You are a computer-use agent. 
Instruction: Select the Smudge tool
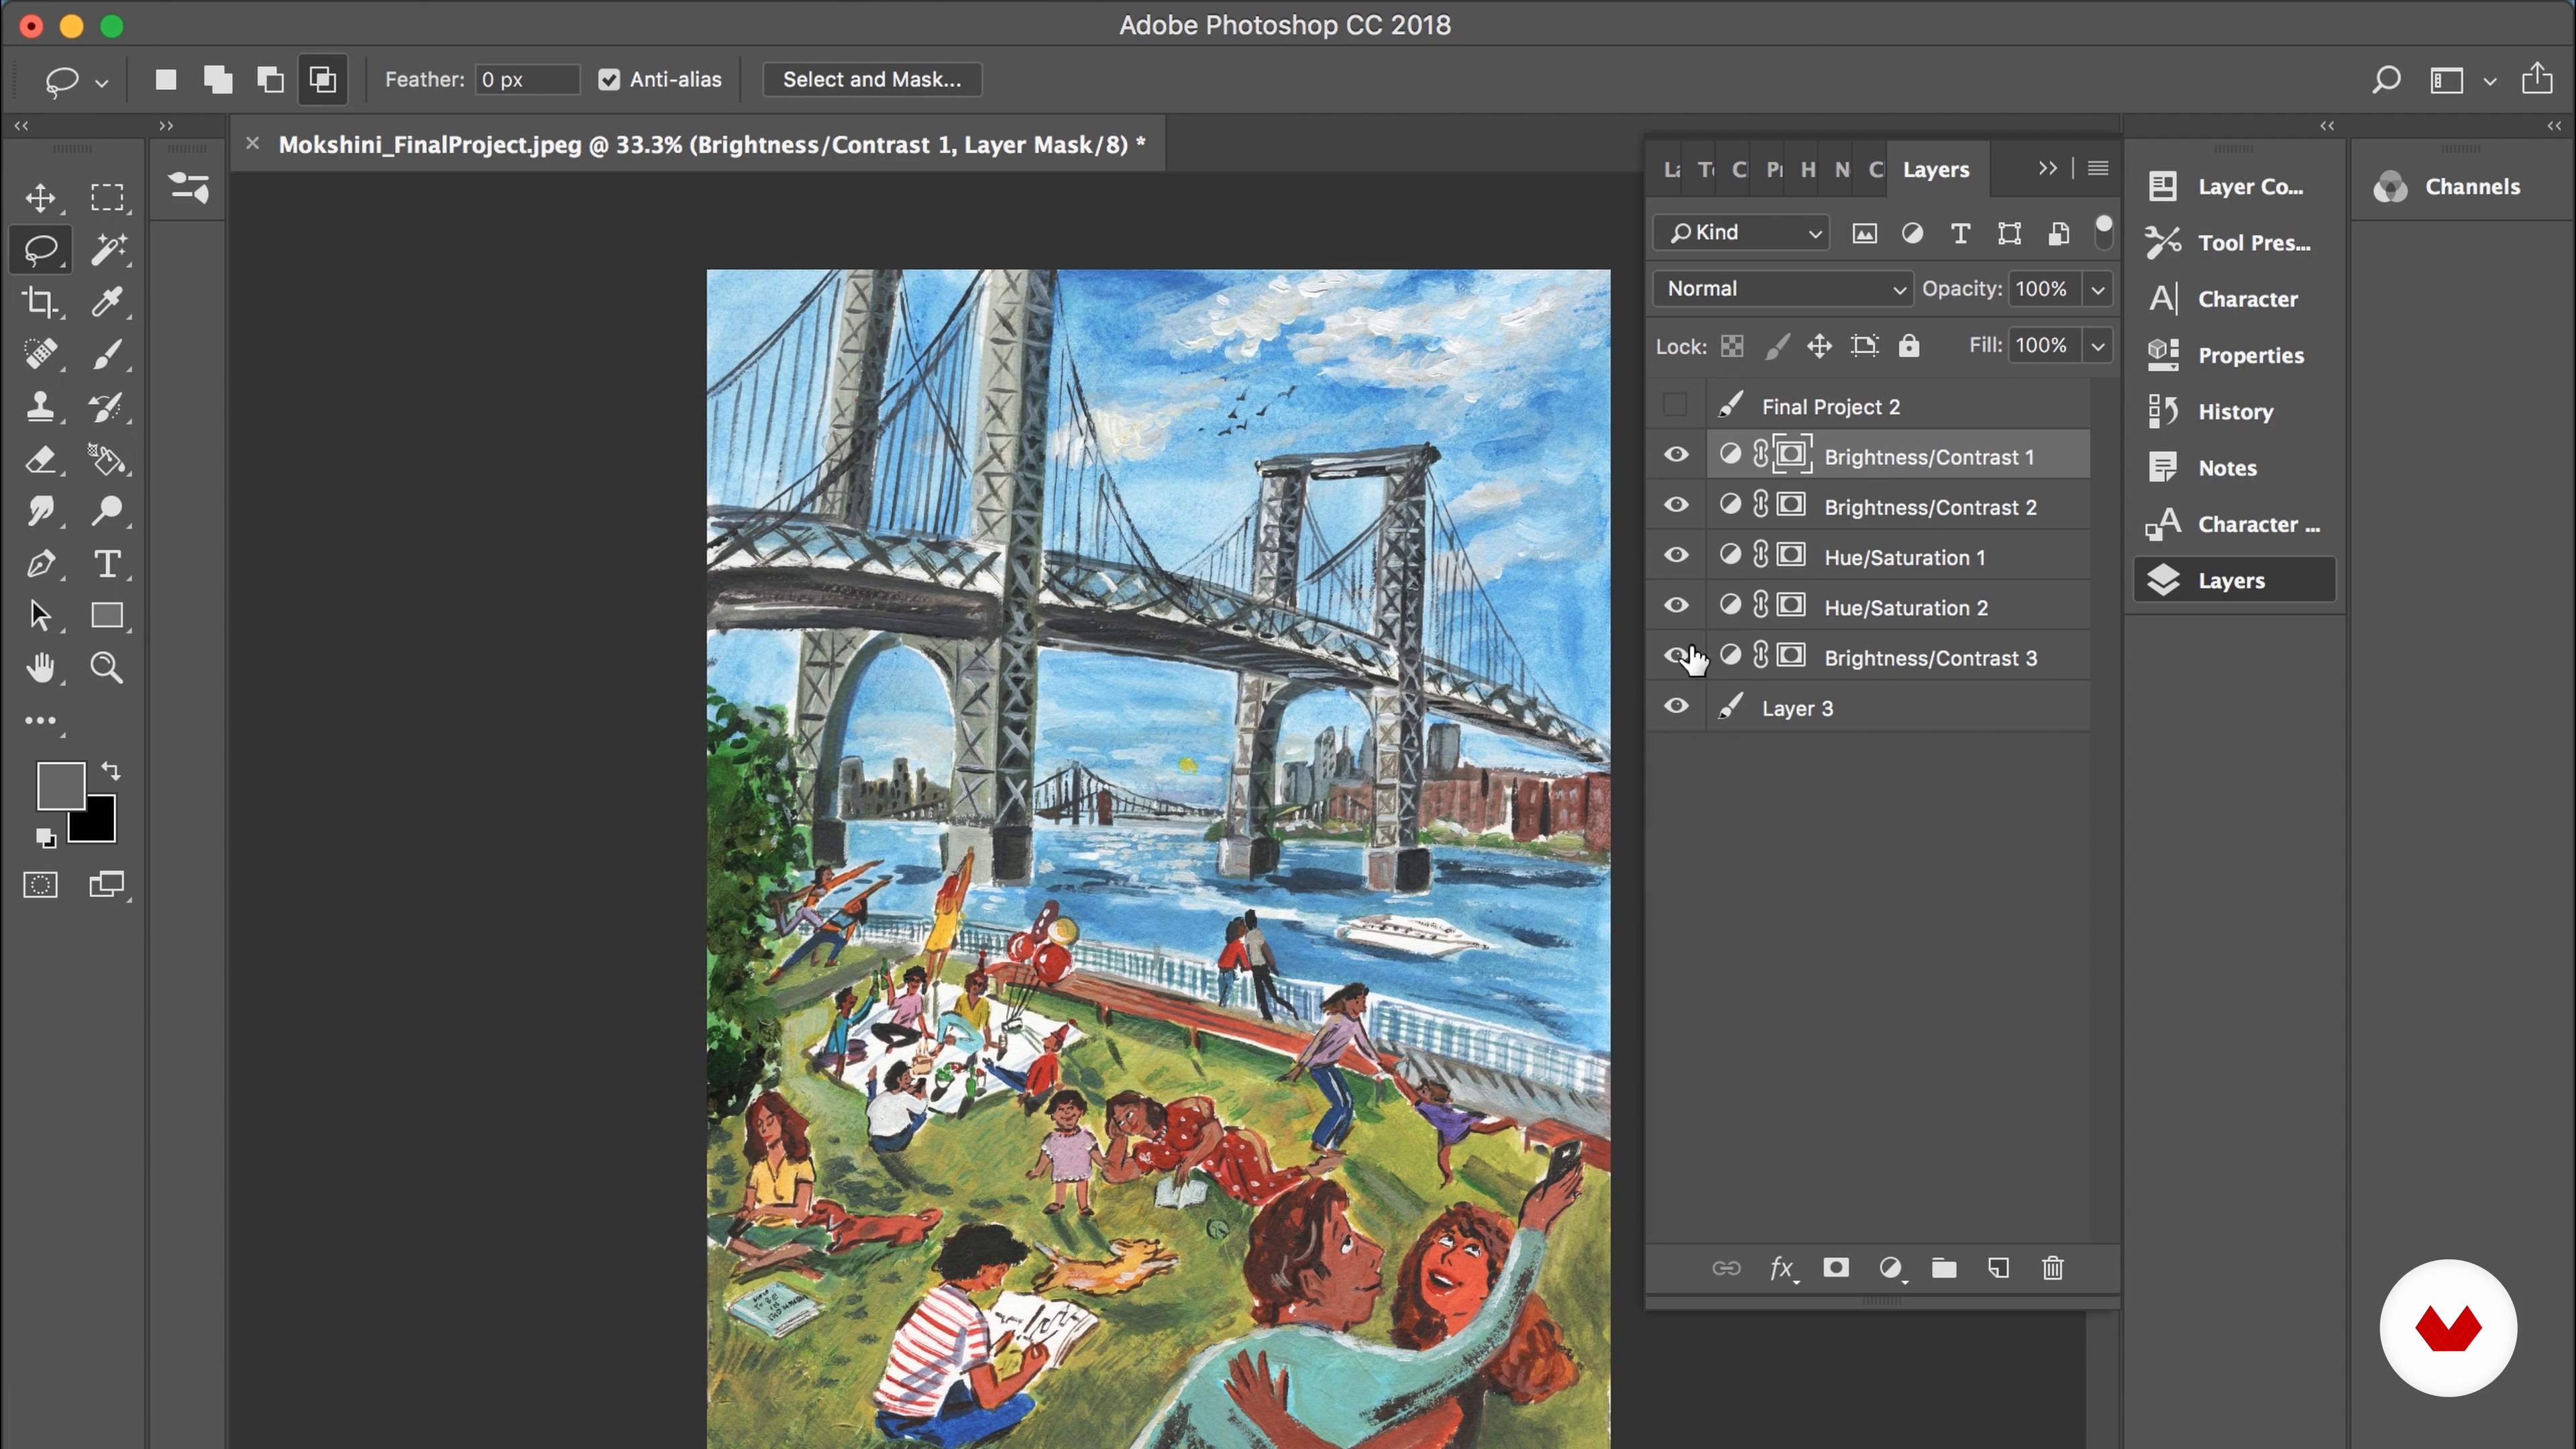tap(41, 511)
